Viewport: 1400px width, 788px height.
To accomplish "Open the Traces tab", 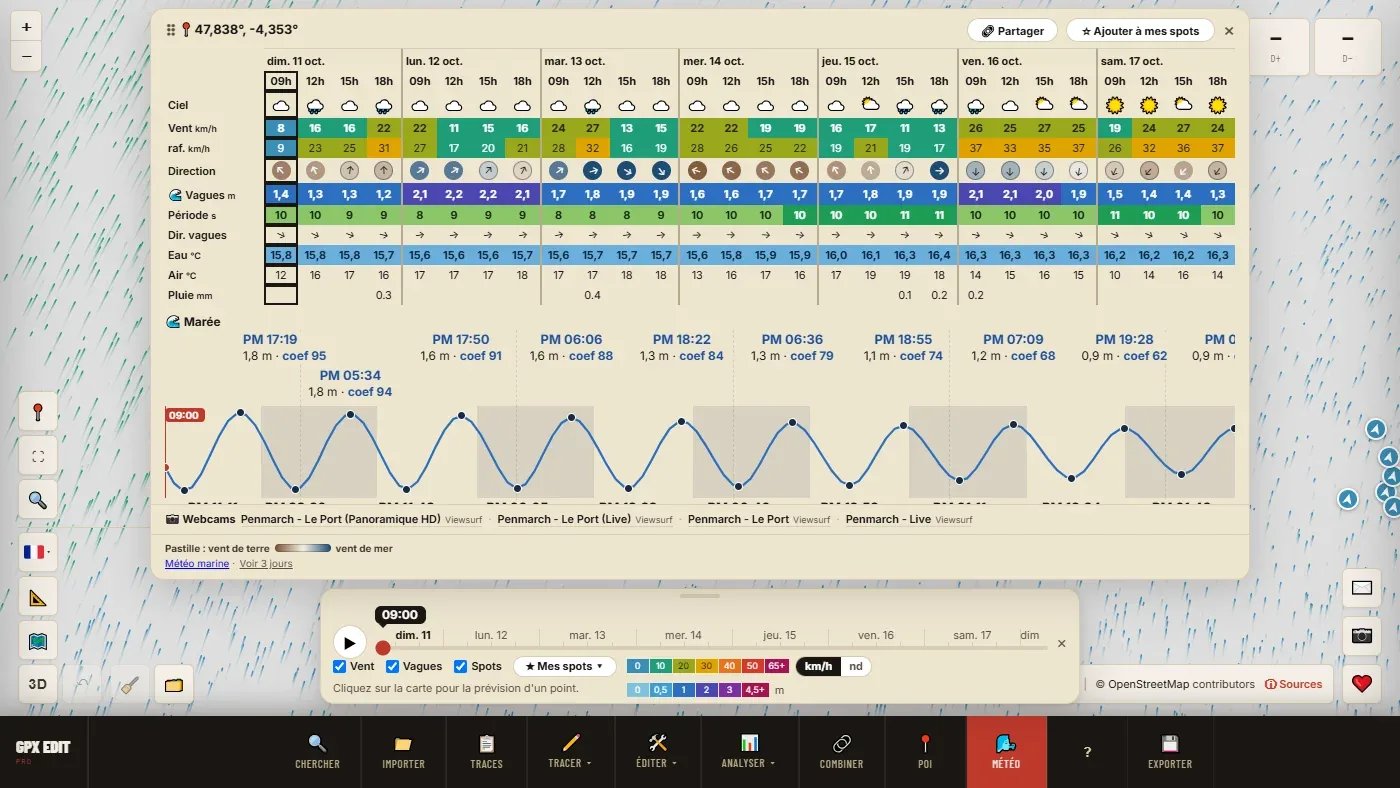I will tap(486, 752).
